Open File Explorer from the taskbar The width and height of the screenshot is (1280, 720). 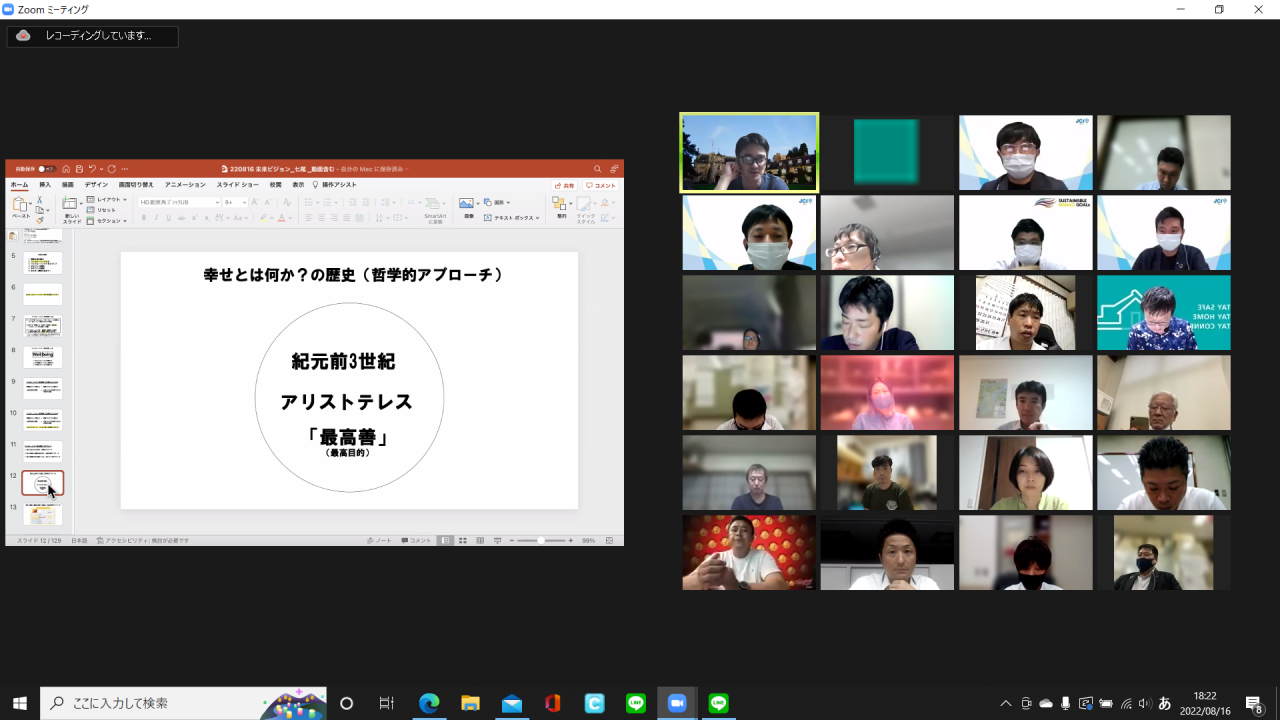[x=471, y=703]
